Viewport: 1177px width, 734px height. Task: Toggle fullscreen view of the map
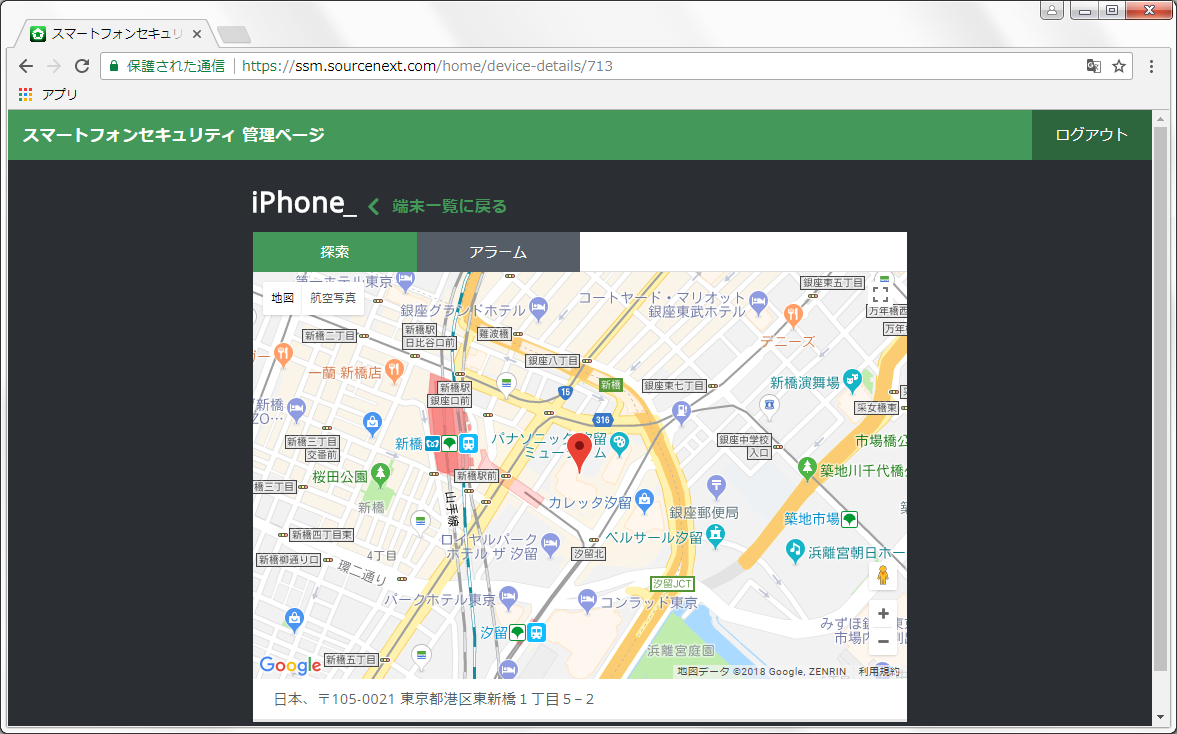(x=880, y=294)
